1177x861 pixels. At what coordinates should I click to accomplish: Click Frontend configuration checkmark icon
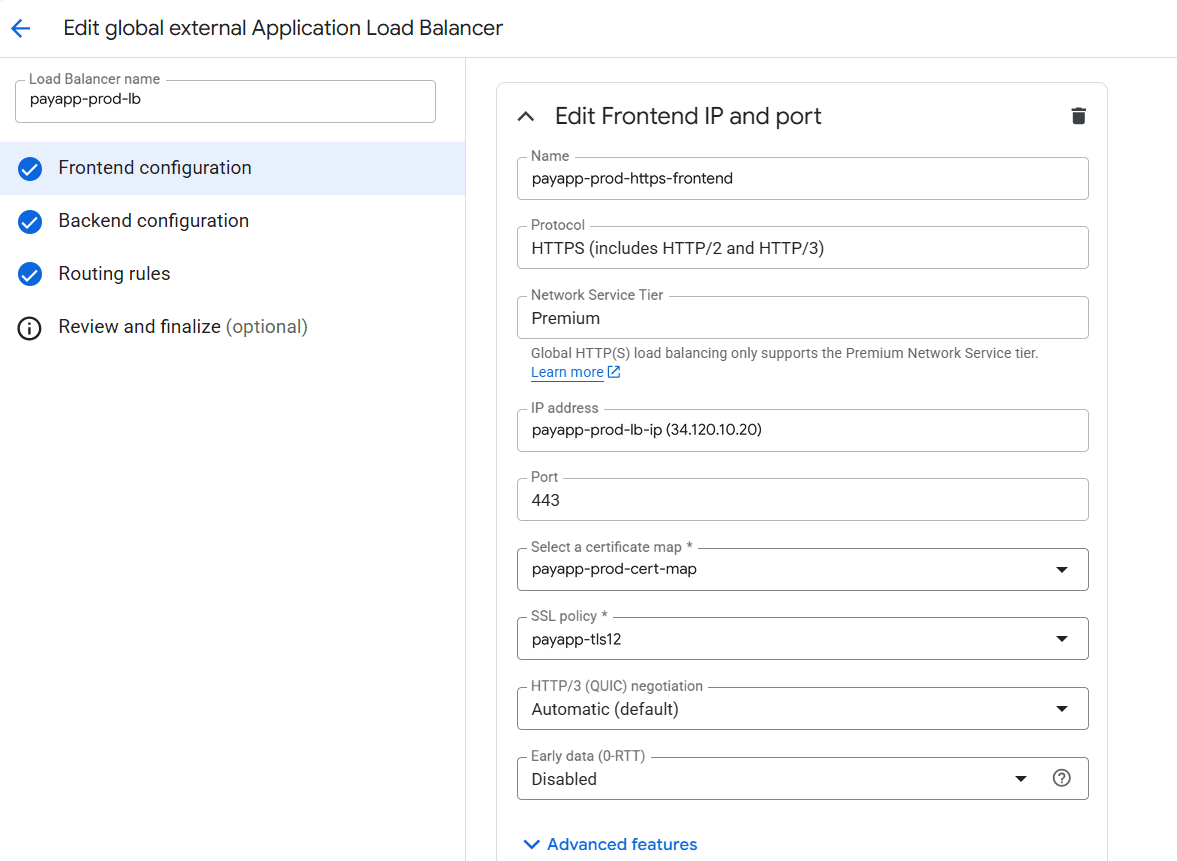click(x=30, y=169)
